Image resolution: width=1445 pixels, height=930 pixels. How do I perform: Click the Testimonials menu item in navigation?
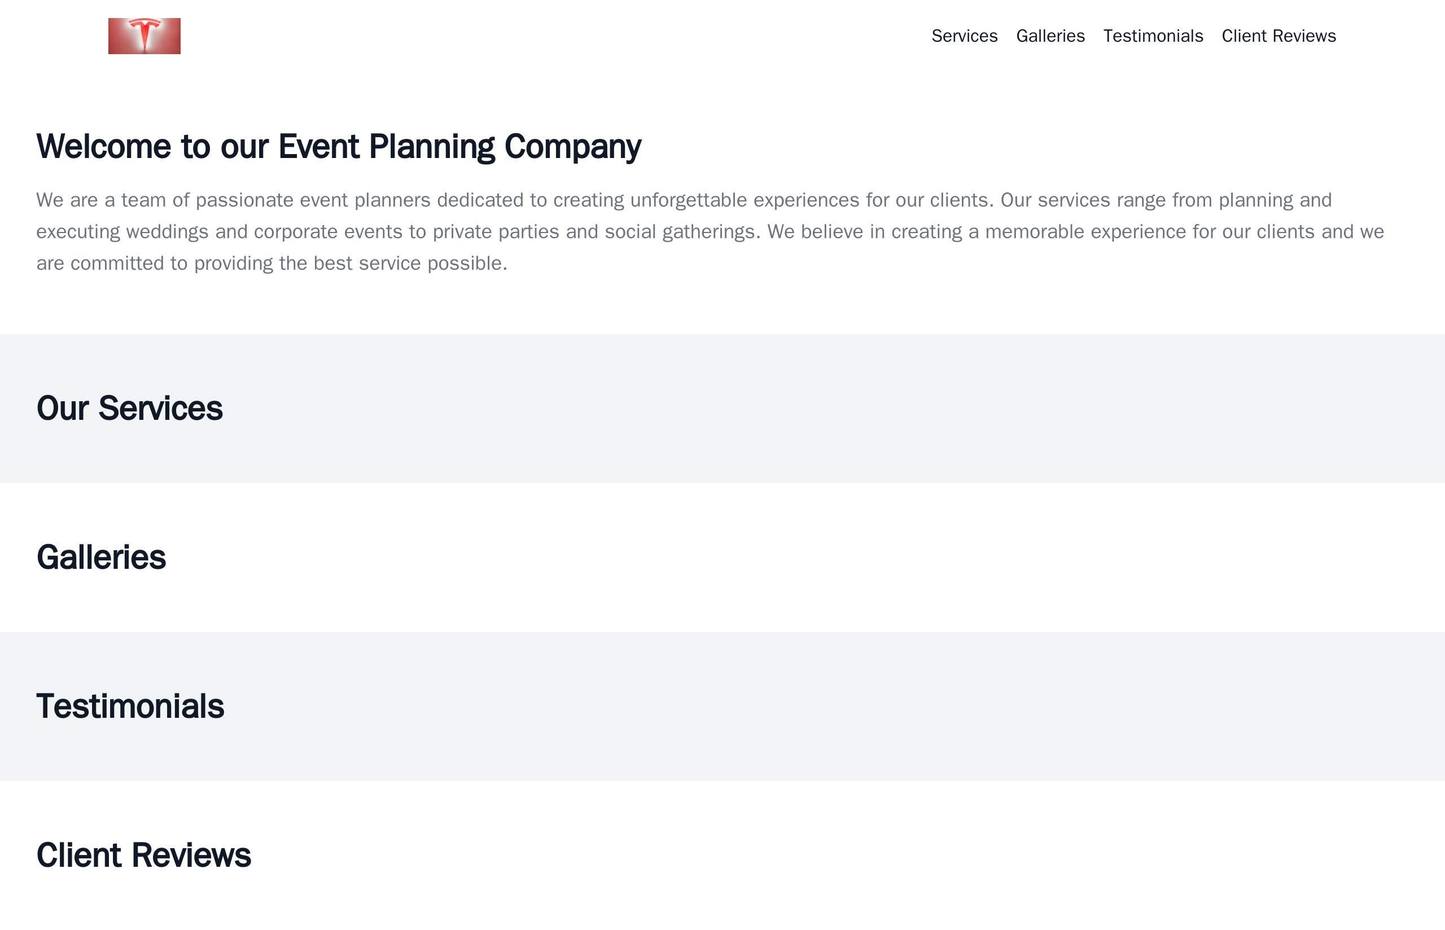[1152, 36]
